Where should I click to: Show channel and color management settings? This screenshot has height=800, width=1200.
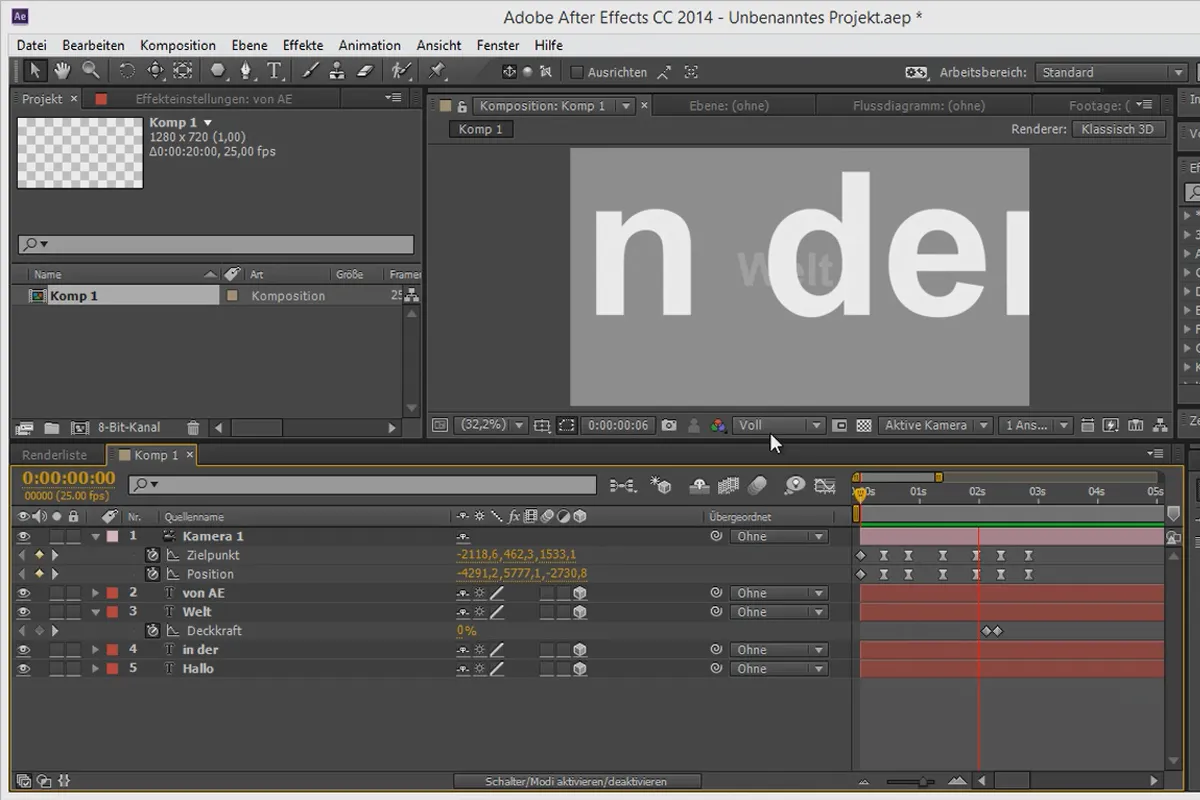coord(718,425)
